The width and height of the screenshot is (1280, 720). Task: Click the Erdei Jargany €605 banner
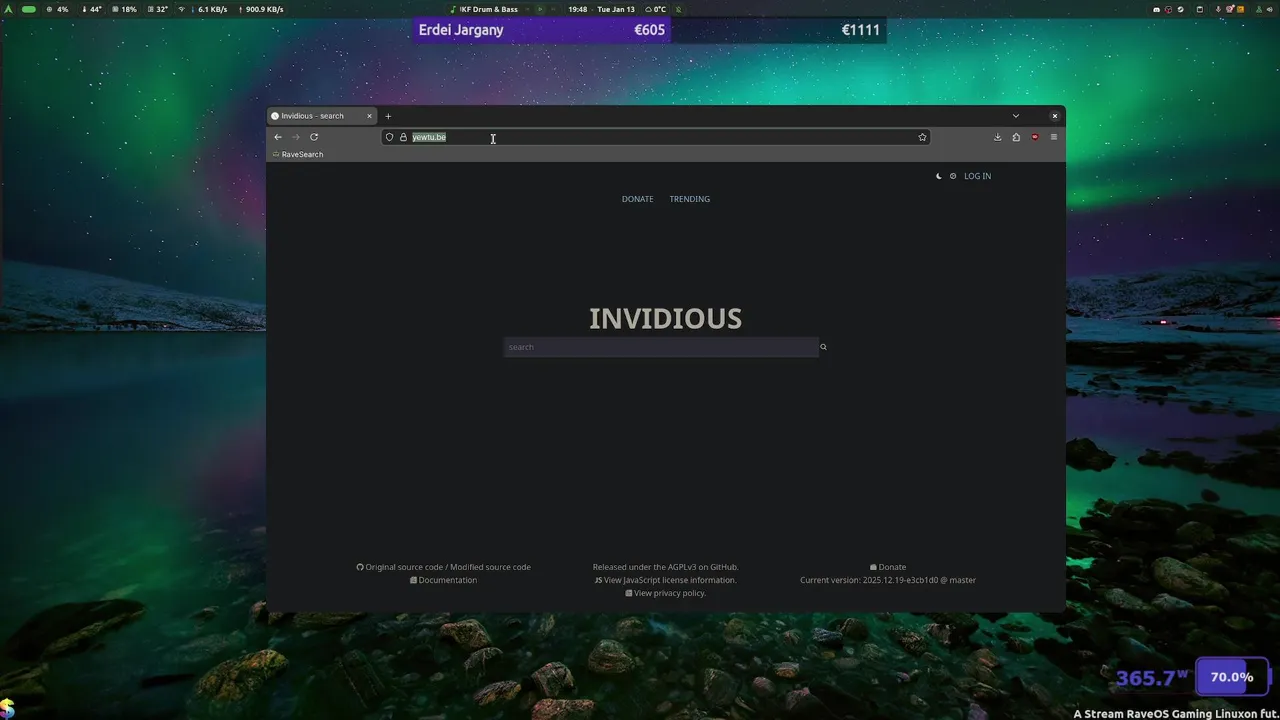541,30
